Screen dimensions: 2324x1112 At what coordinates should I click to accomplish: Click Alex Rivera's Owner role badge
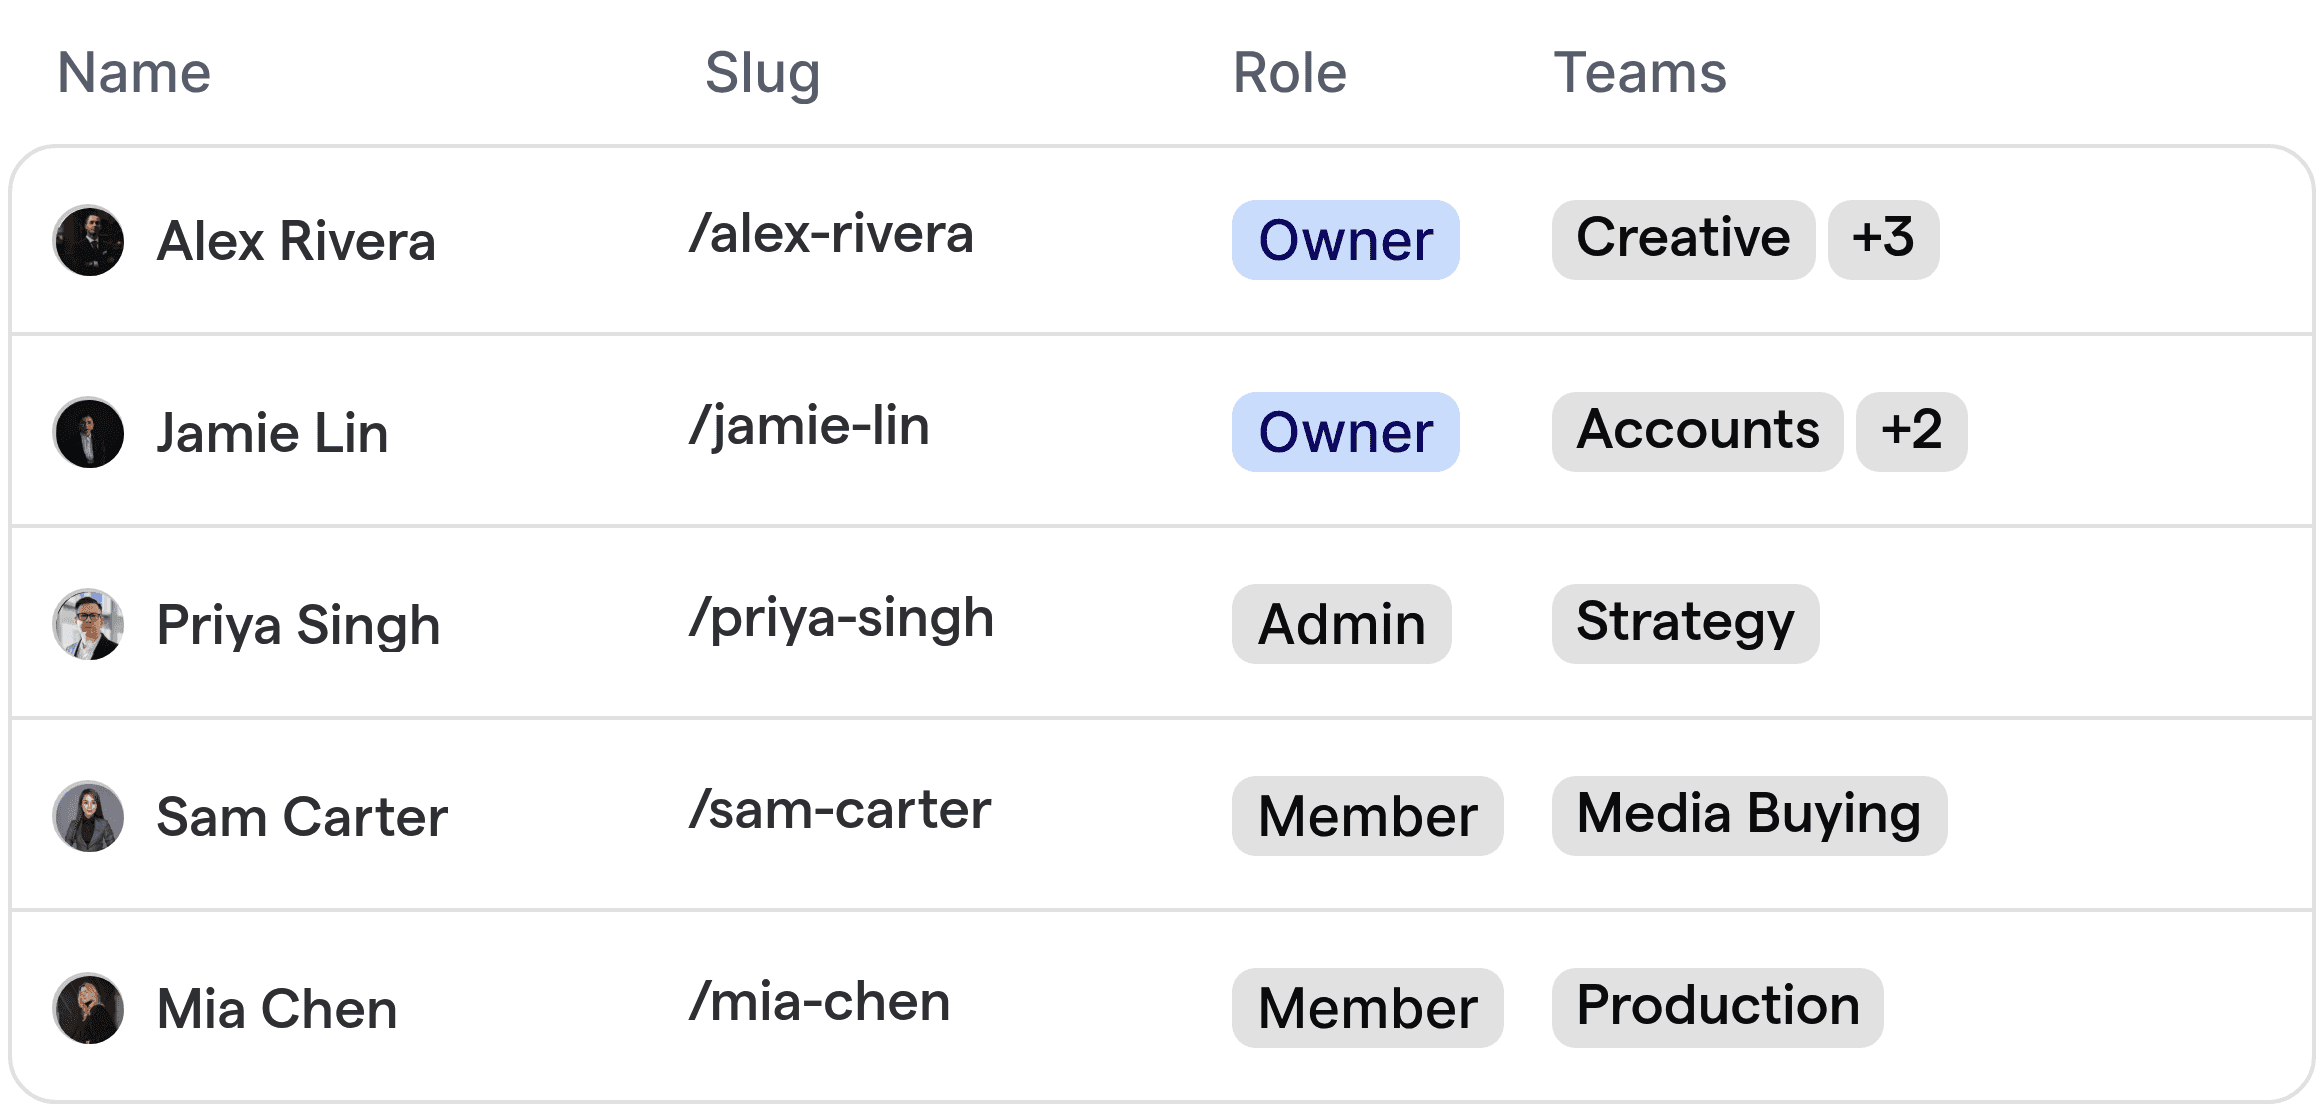[1345, 240]
